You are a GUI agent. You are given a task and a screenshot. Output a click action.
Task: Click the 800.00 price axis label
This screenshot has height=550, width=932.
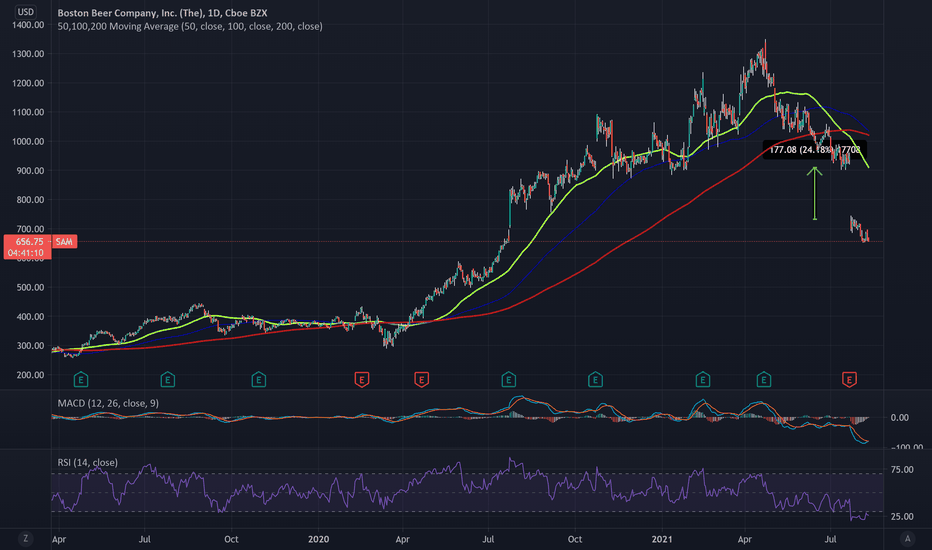[x=30, y=200]
